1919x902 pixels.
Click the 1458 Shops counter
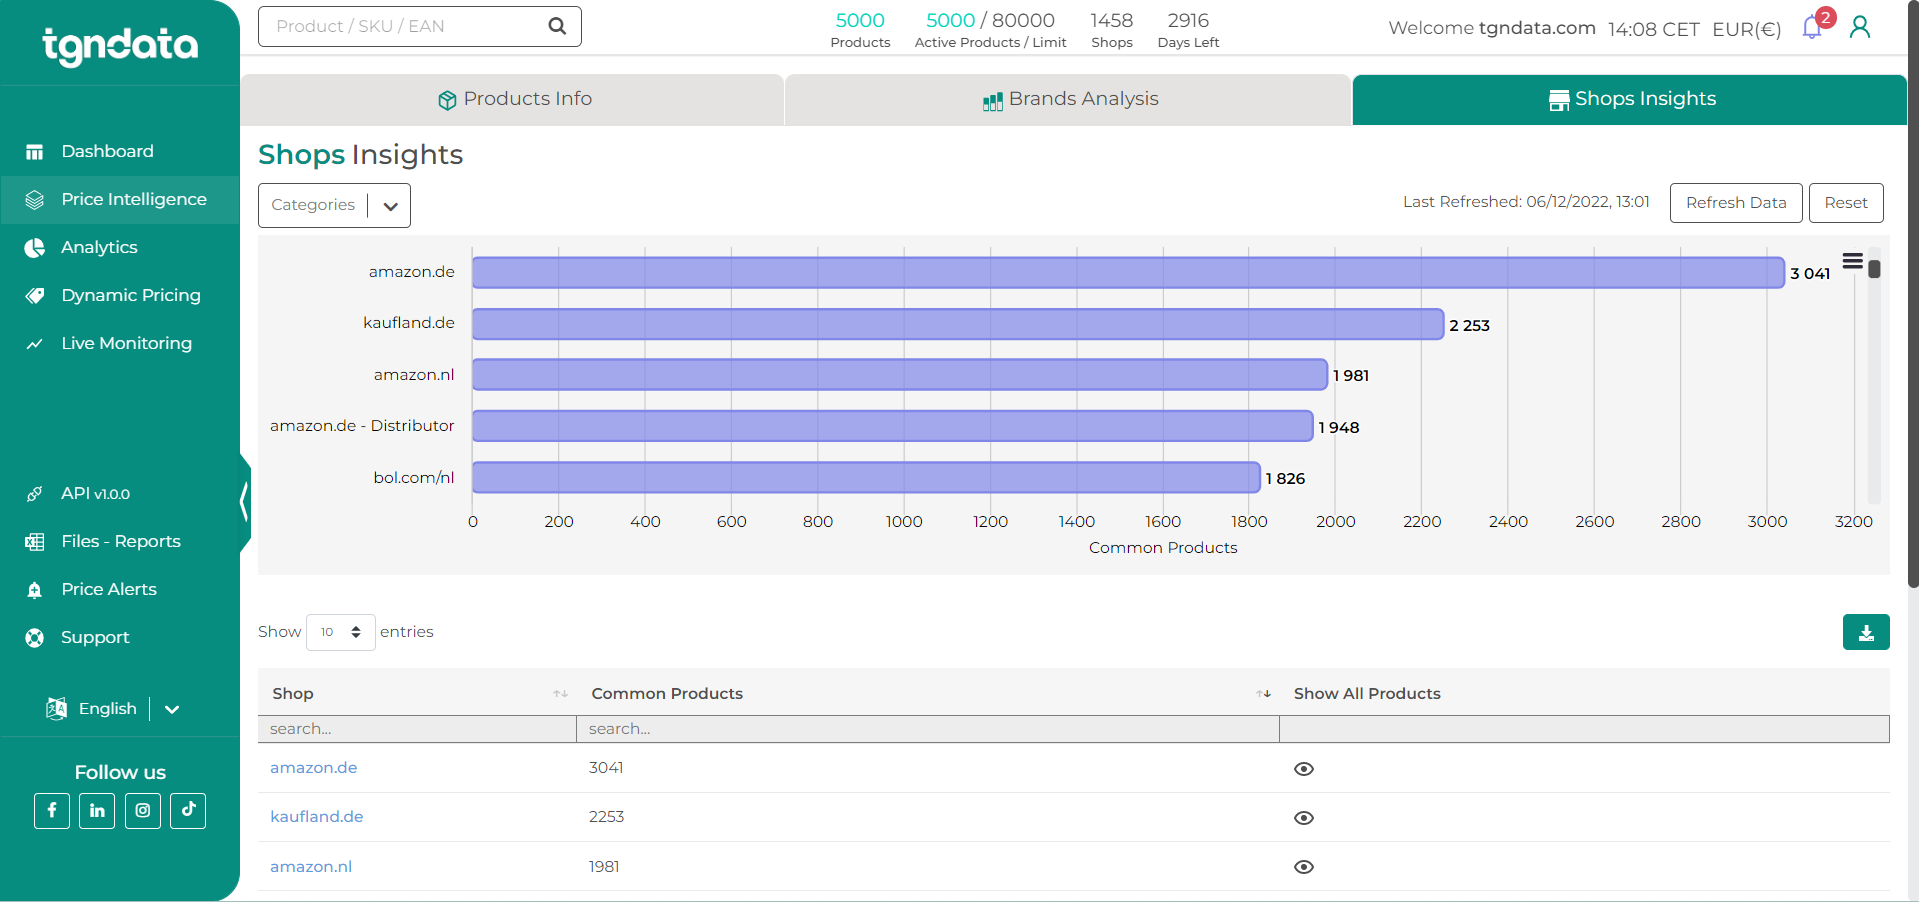1112,30
